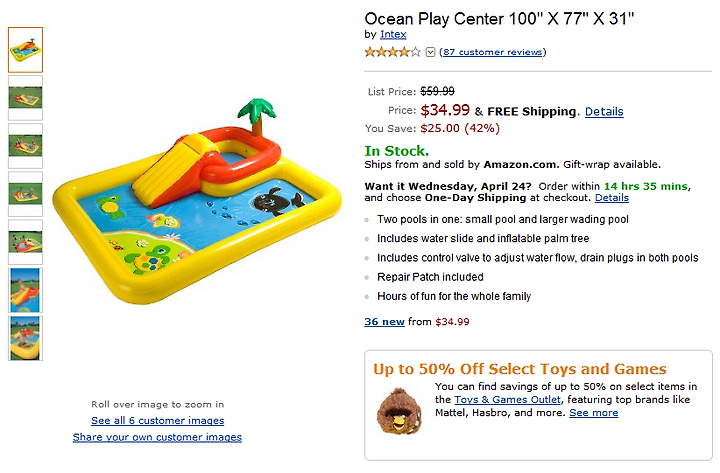Select the second thumbnail in the image strip
The width and height of the screenshot is (720, 473).
click(25, 98)
